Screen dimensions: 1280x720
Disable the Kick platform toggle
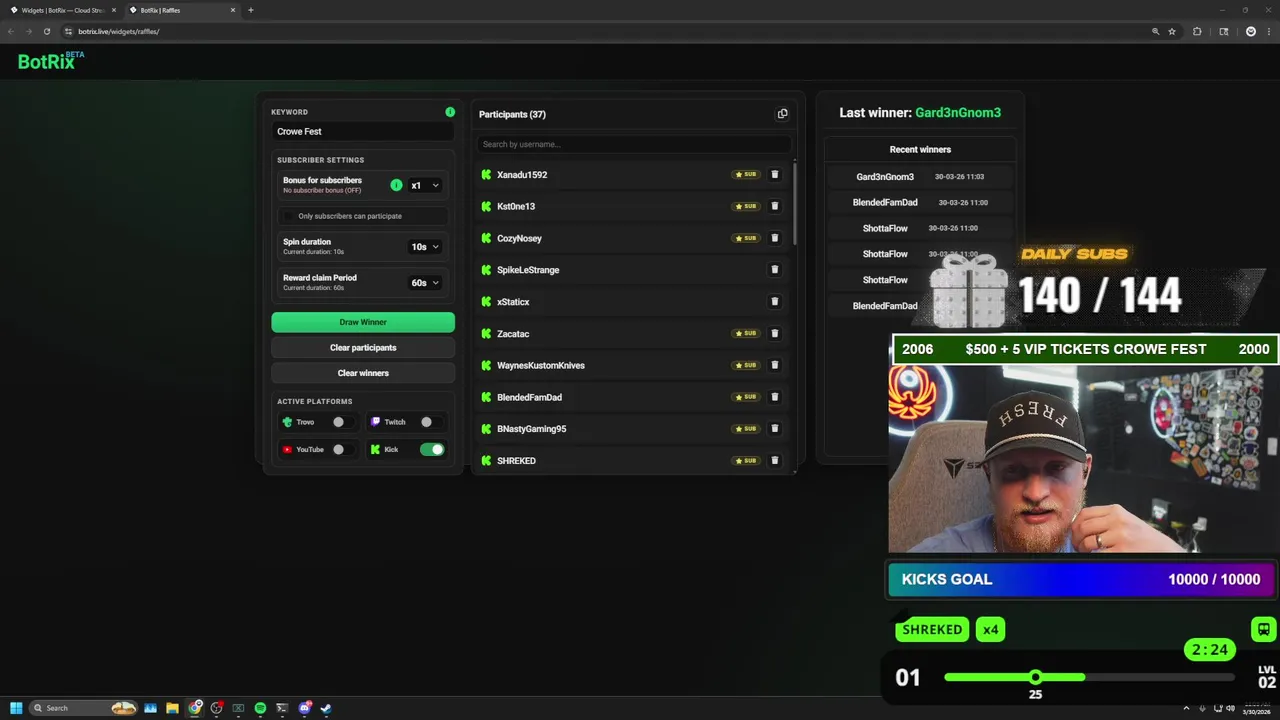tap(432, 449)
